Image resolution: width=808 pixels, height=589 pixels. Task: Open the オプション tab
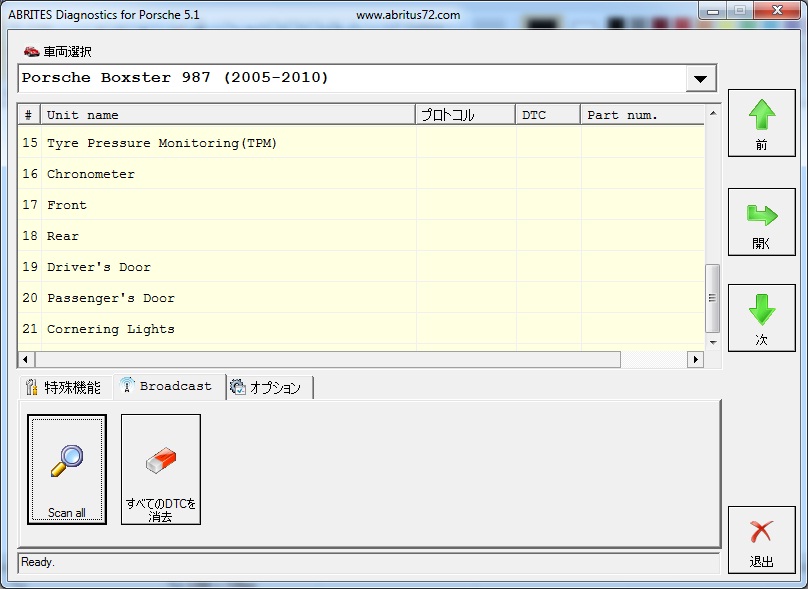click(269, 387)
